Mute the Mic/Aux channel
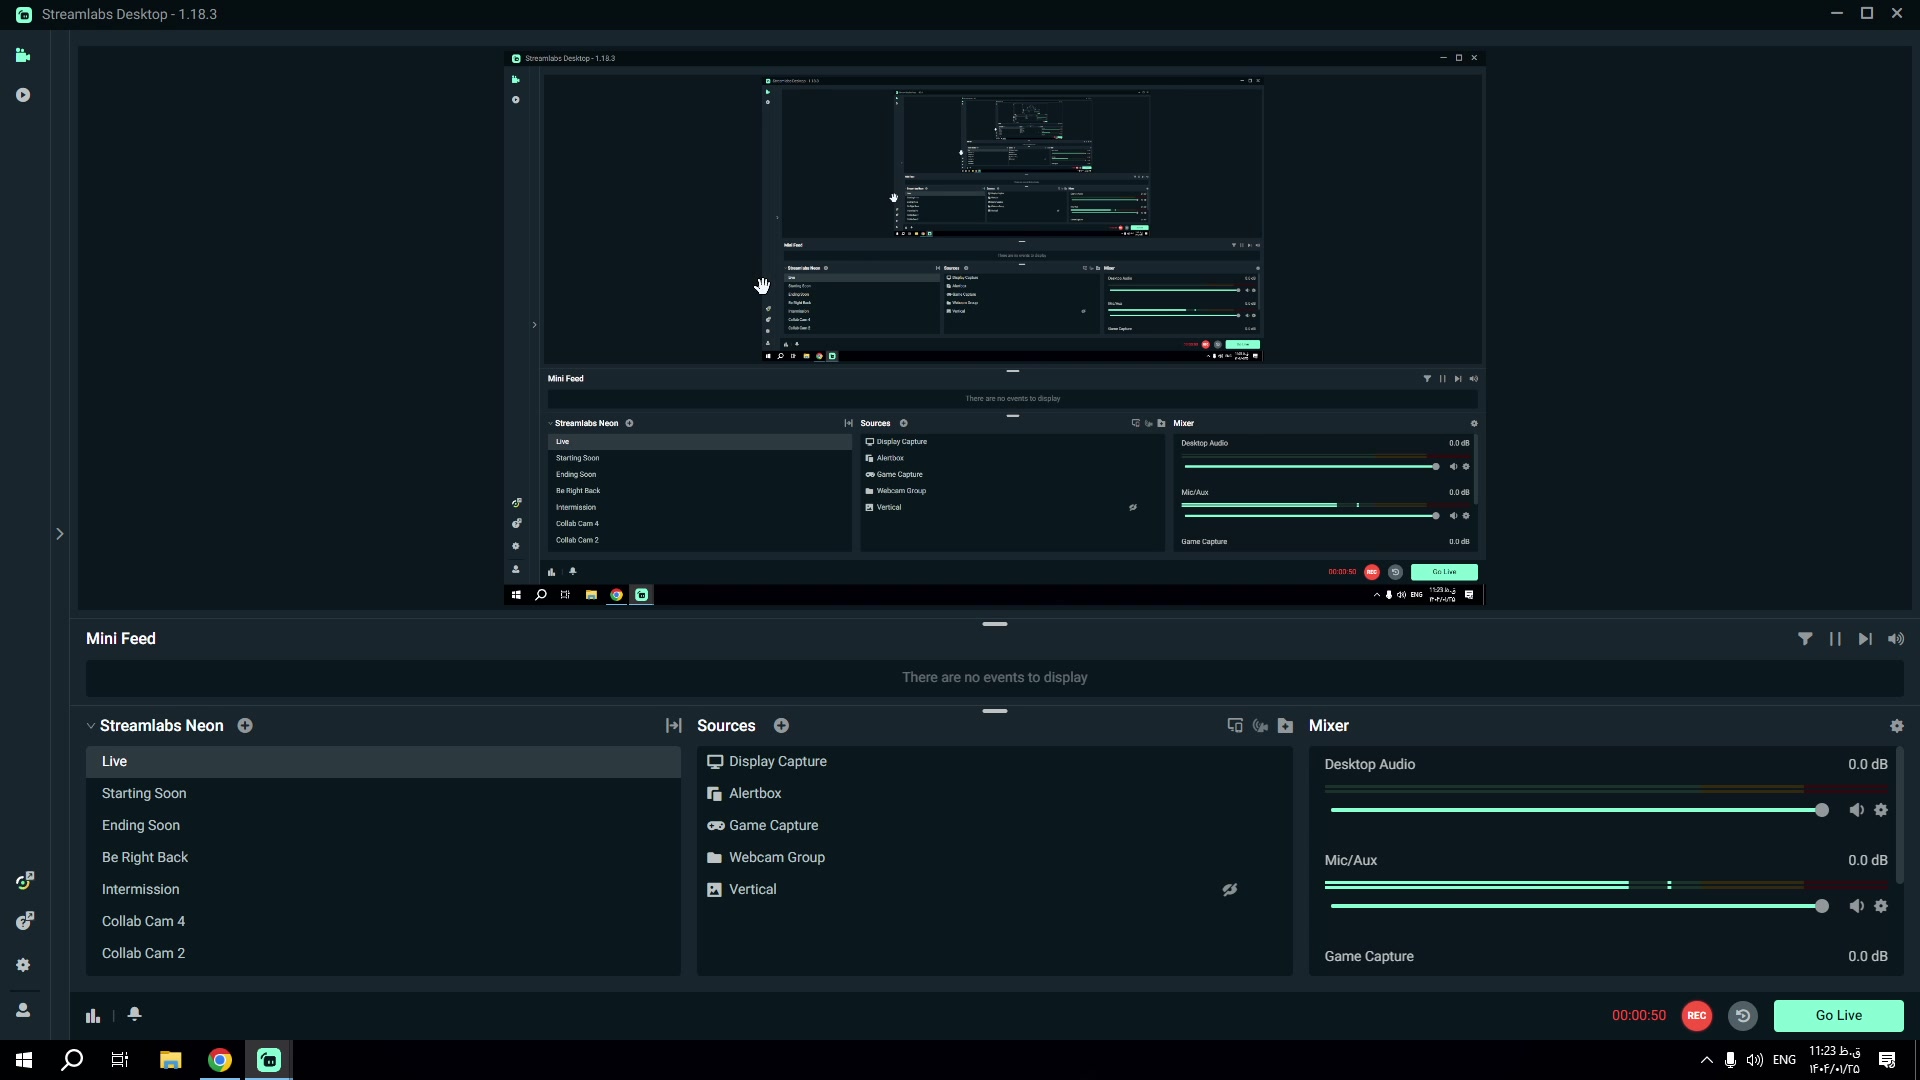The height and width of the screenshot is (1080, 1920). [1856, 907]
